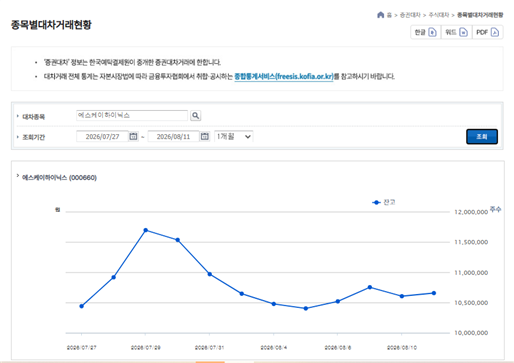Download page as 한글 file

426,32
